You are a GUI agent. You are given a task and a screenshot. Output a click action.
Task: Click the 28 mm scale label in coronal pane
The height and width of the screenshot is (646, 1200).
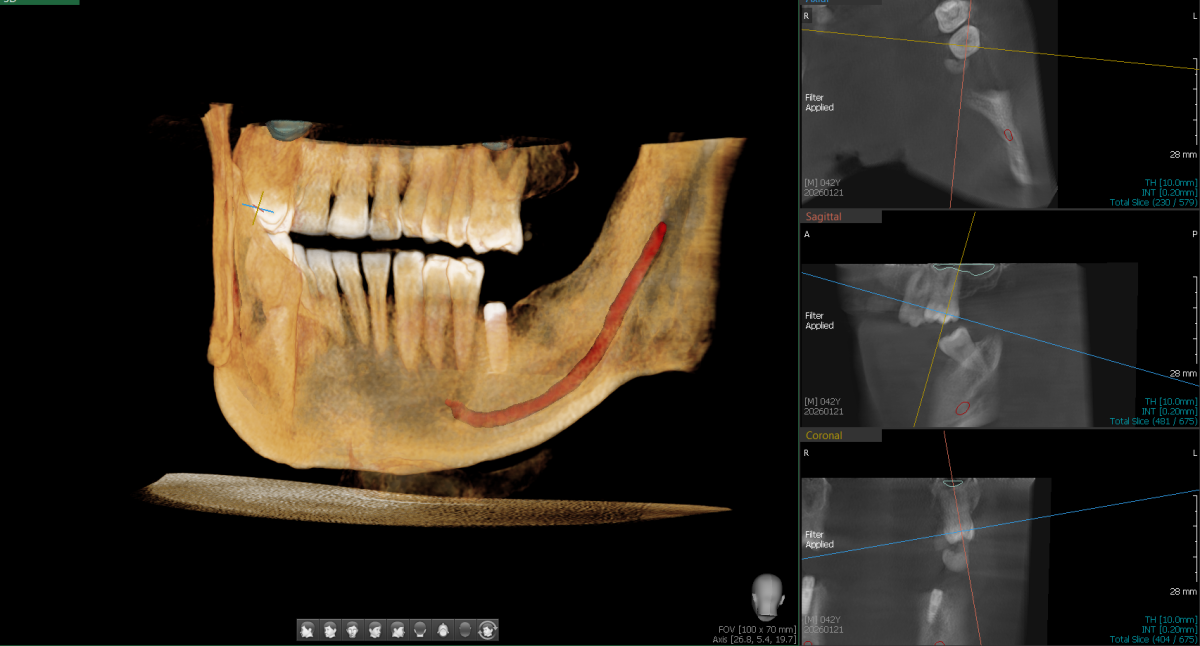[x=1182, y=592]
